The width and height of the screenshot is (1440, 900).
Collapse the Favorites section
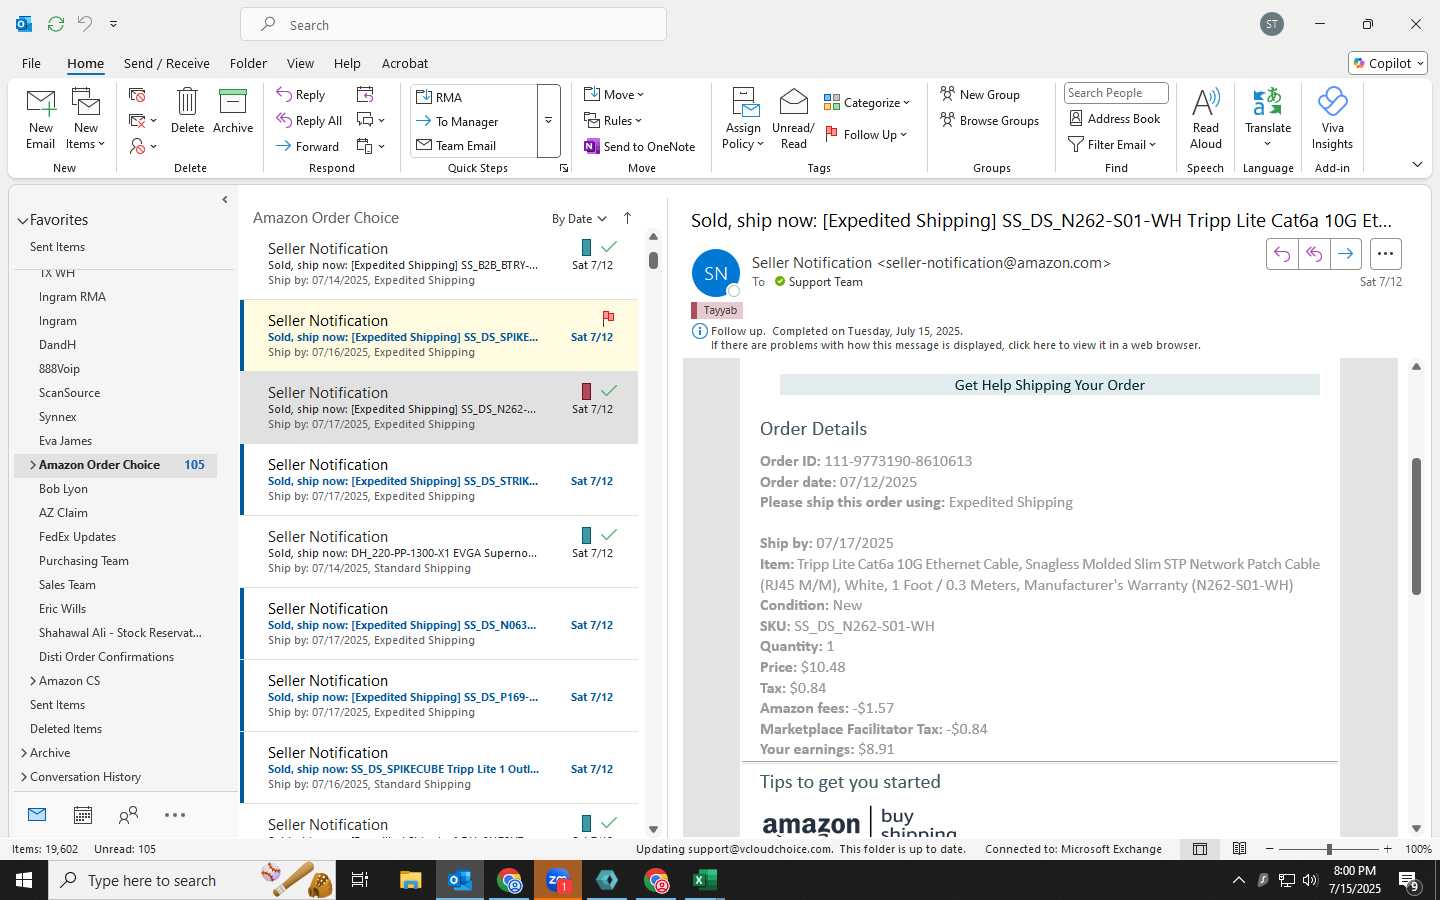22,220
